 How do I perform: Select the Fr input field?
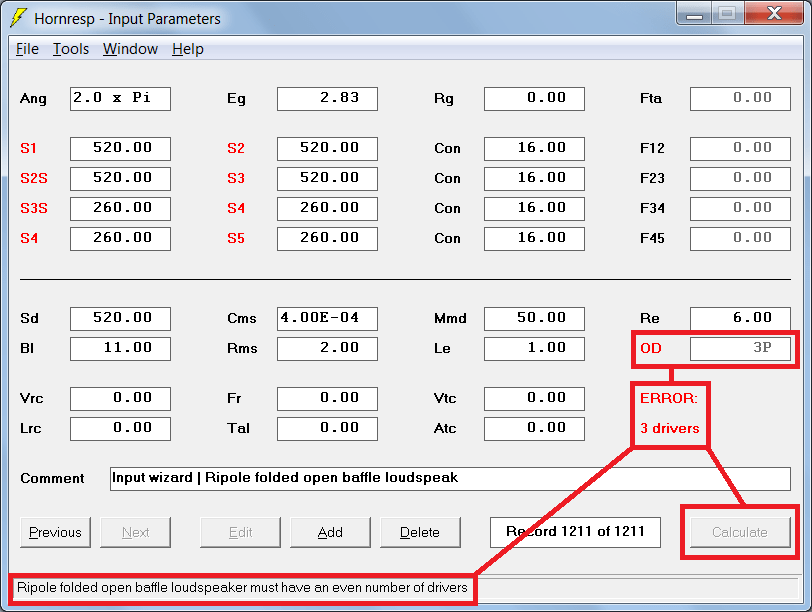[327, 399]
